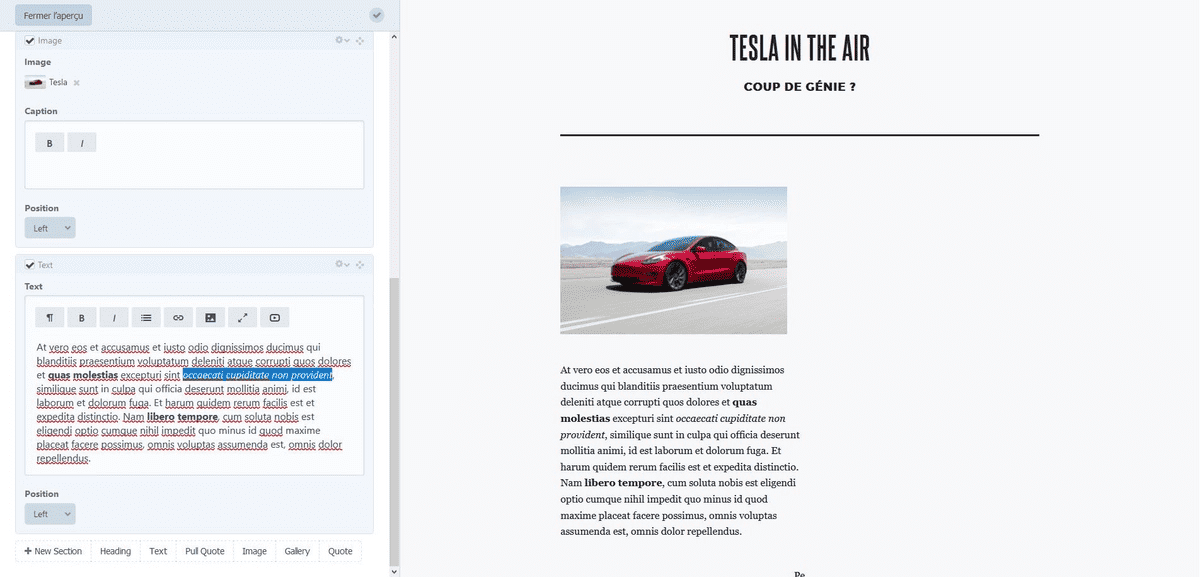Screen dimensions: 1200x577
Task: Click the red Tesla photo in the preview
Action: 673,260
